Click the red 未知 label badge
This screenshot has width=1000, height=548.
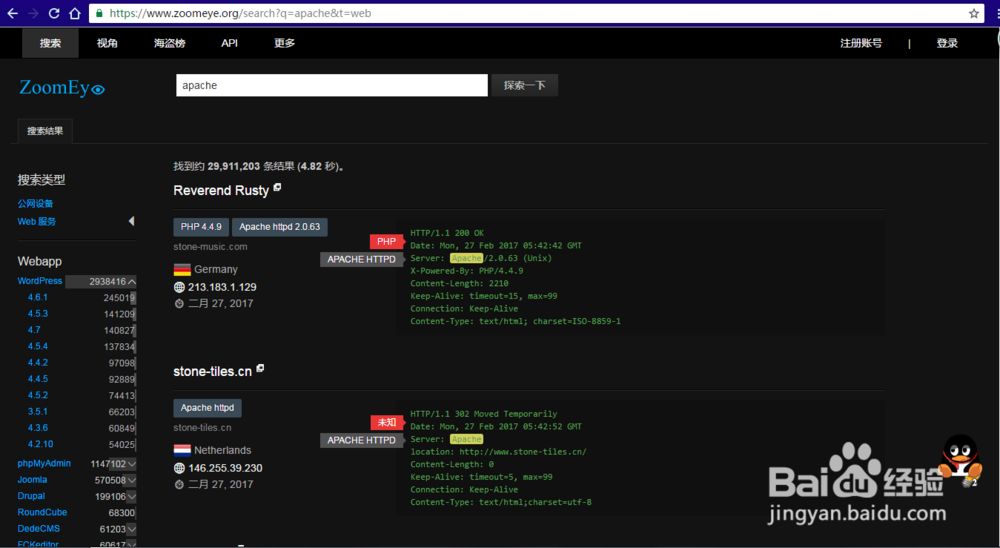387,422
